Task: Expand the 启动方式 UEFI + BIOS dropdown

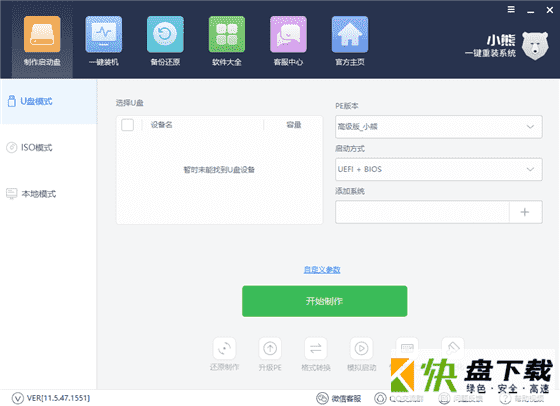Action: tap(439, 169)
